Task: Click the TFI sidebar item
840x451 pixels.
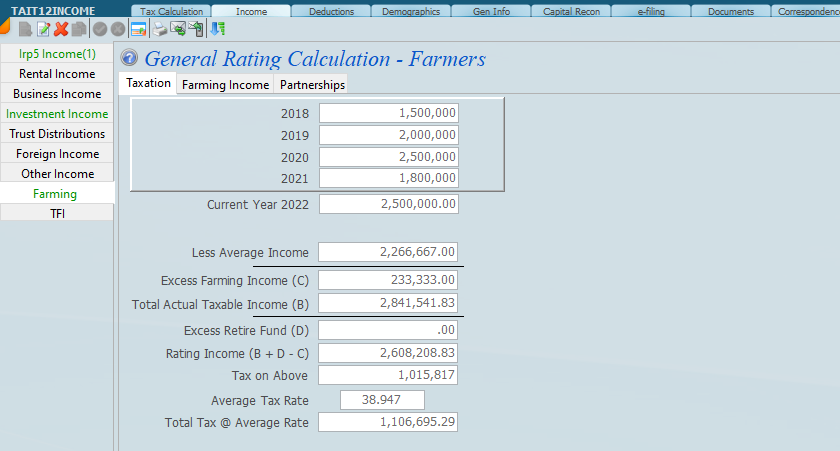Action: coord(57,213)
